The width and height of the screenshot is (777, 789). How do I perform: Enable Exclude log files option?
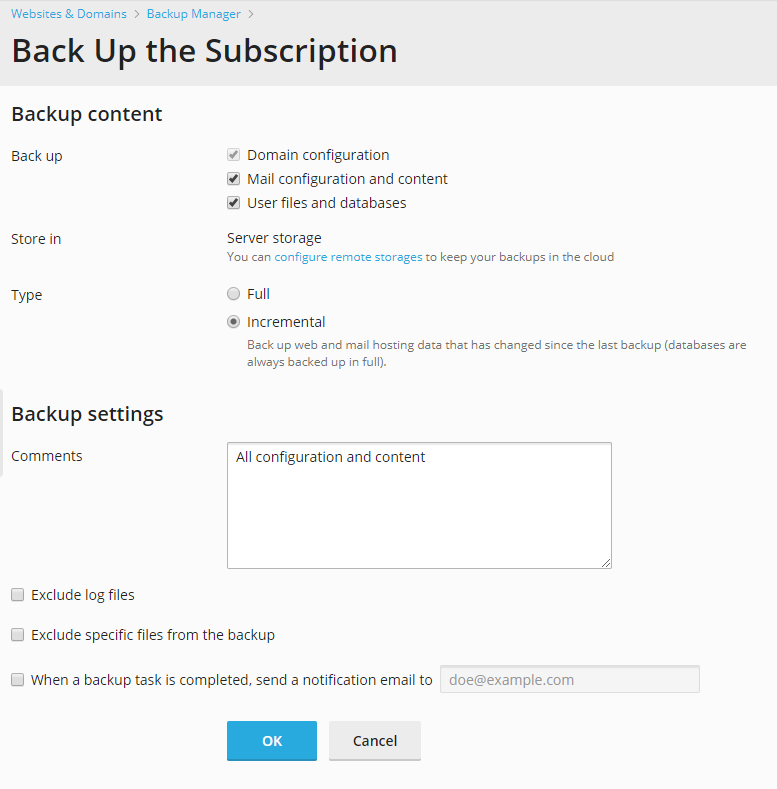point(17,595)
